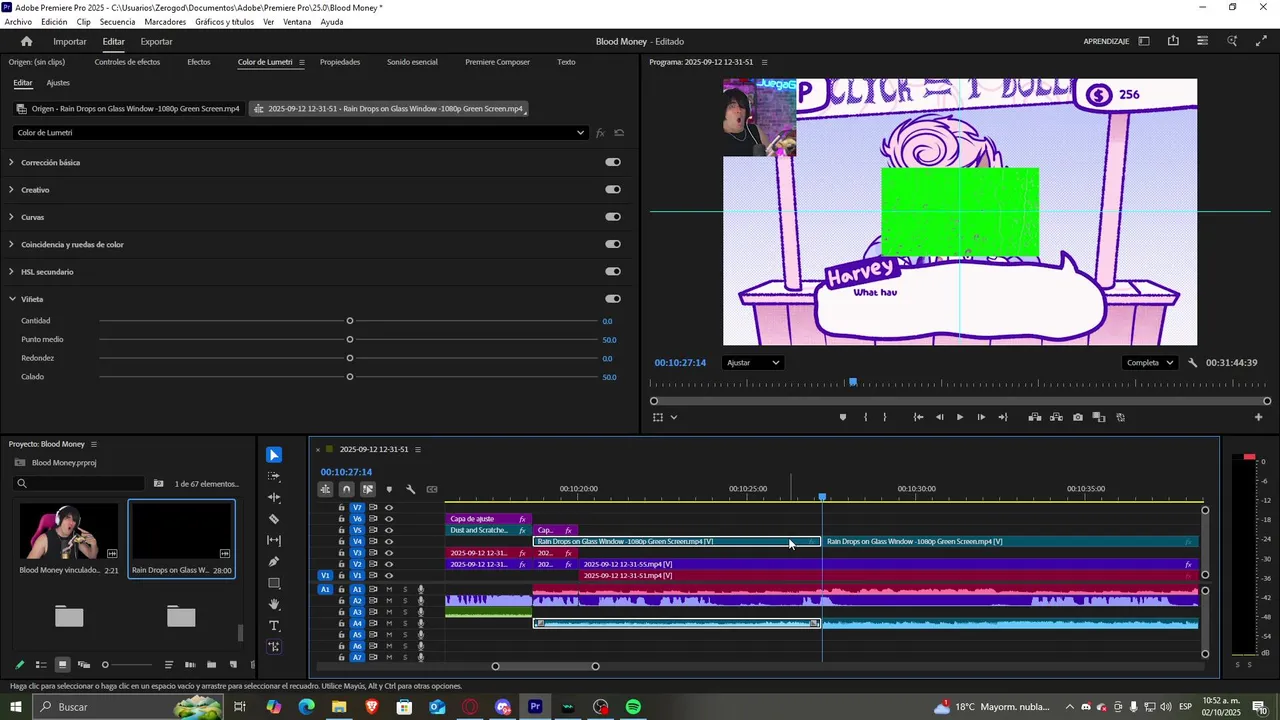Toggle V4 track eye visibility
Image resolution: width=1280 pixels, height=720 pixels.
coord(389,542)
